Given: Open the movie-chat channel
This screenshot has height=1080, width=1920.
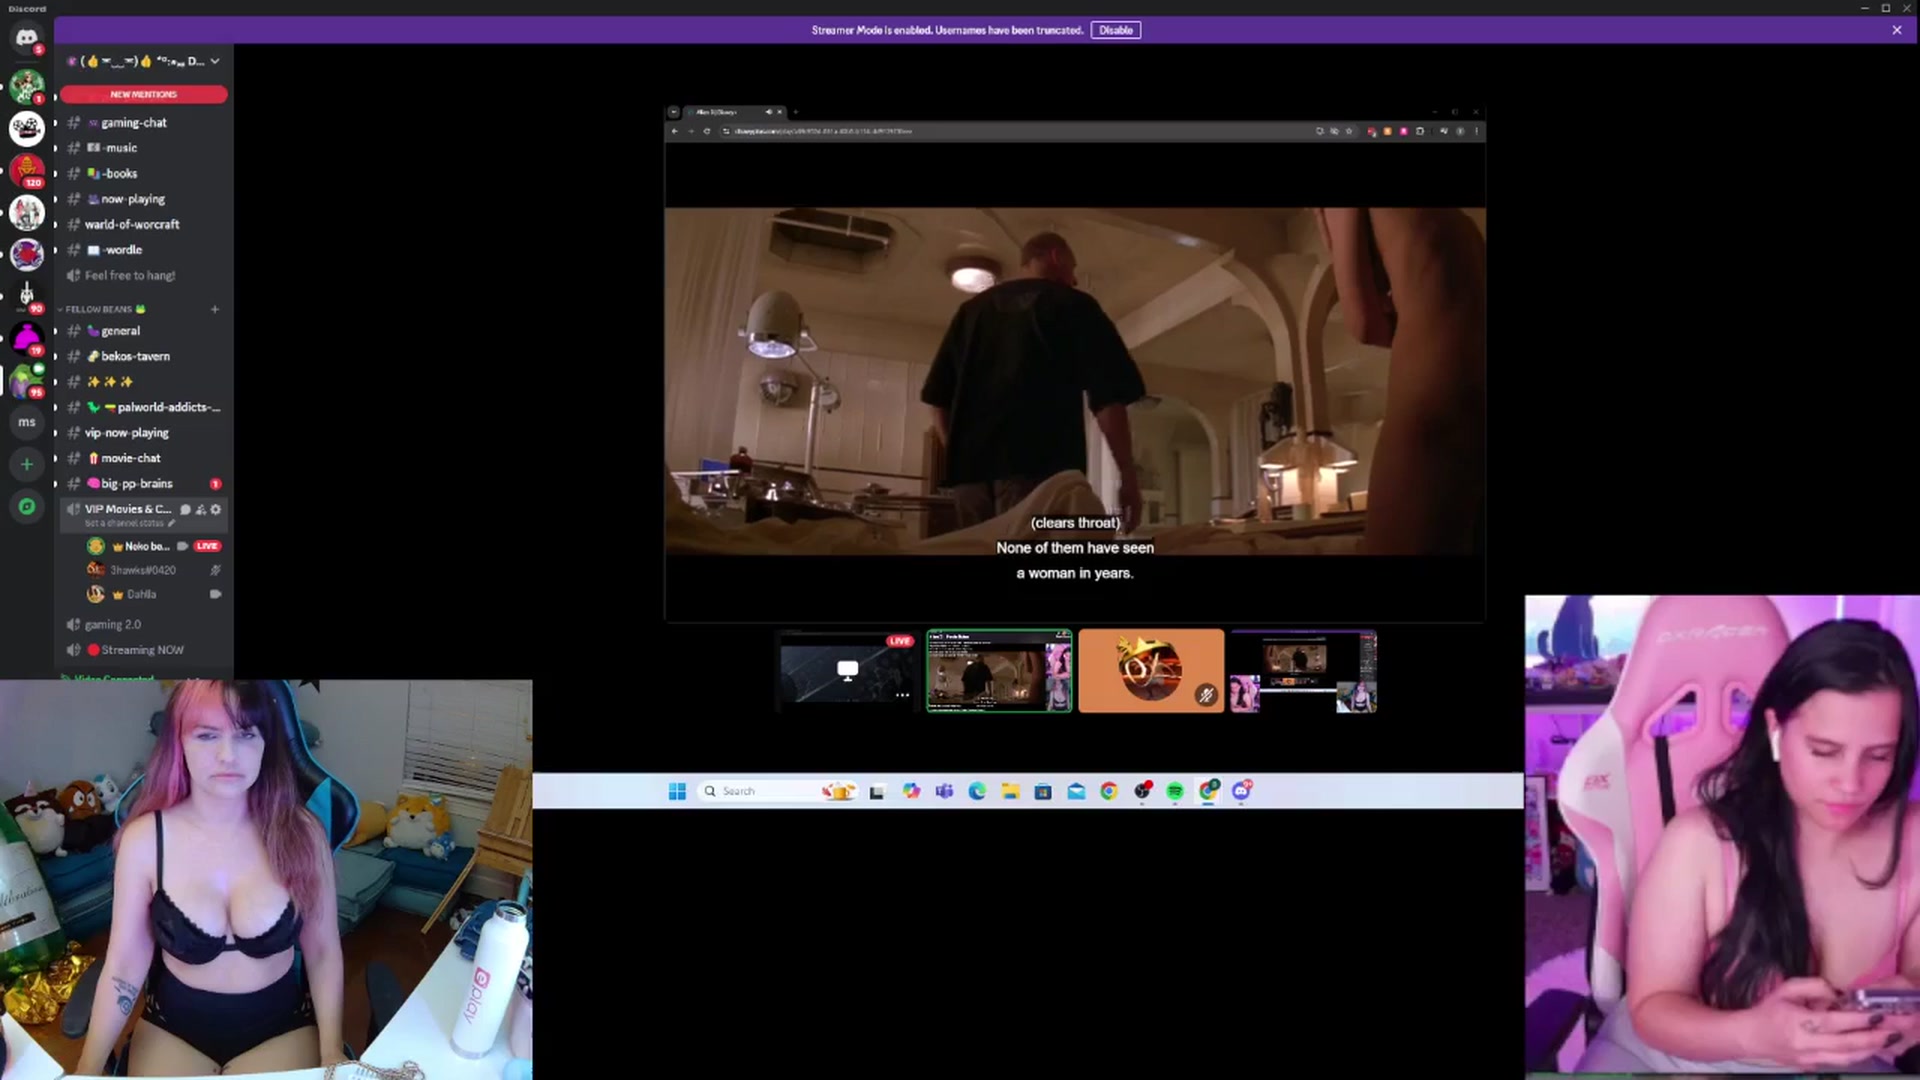Looking at the screenshot, I should [x=144, y=458].
